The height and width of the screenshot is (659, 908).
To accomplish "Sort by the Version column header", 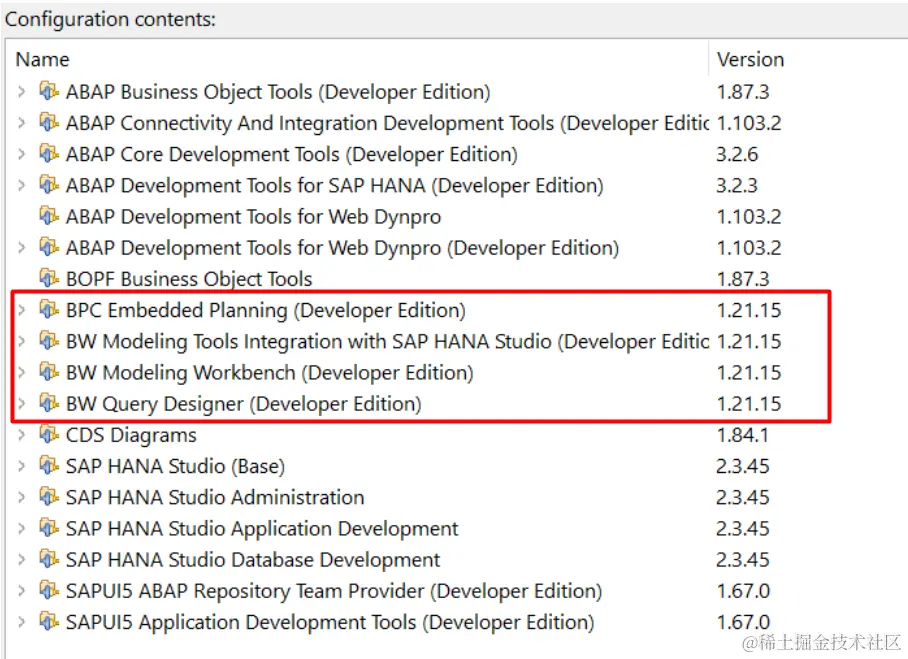I will pyautogui.click(x=750, y=59).
